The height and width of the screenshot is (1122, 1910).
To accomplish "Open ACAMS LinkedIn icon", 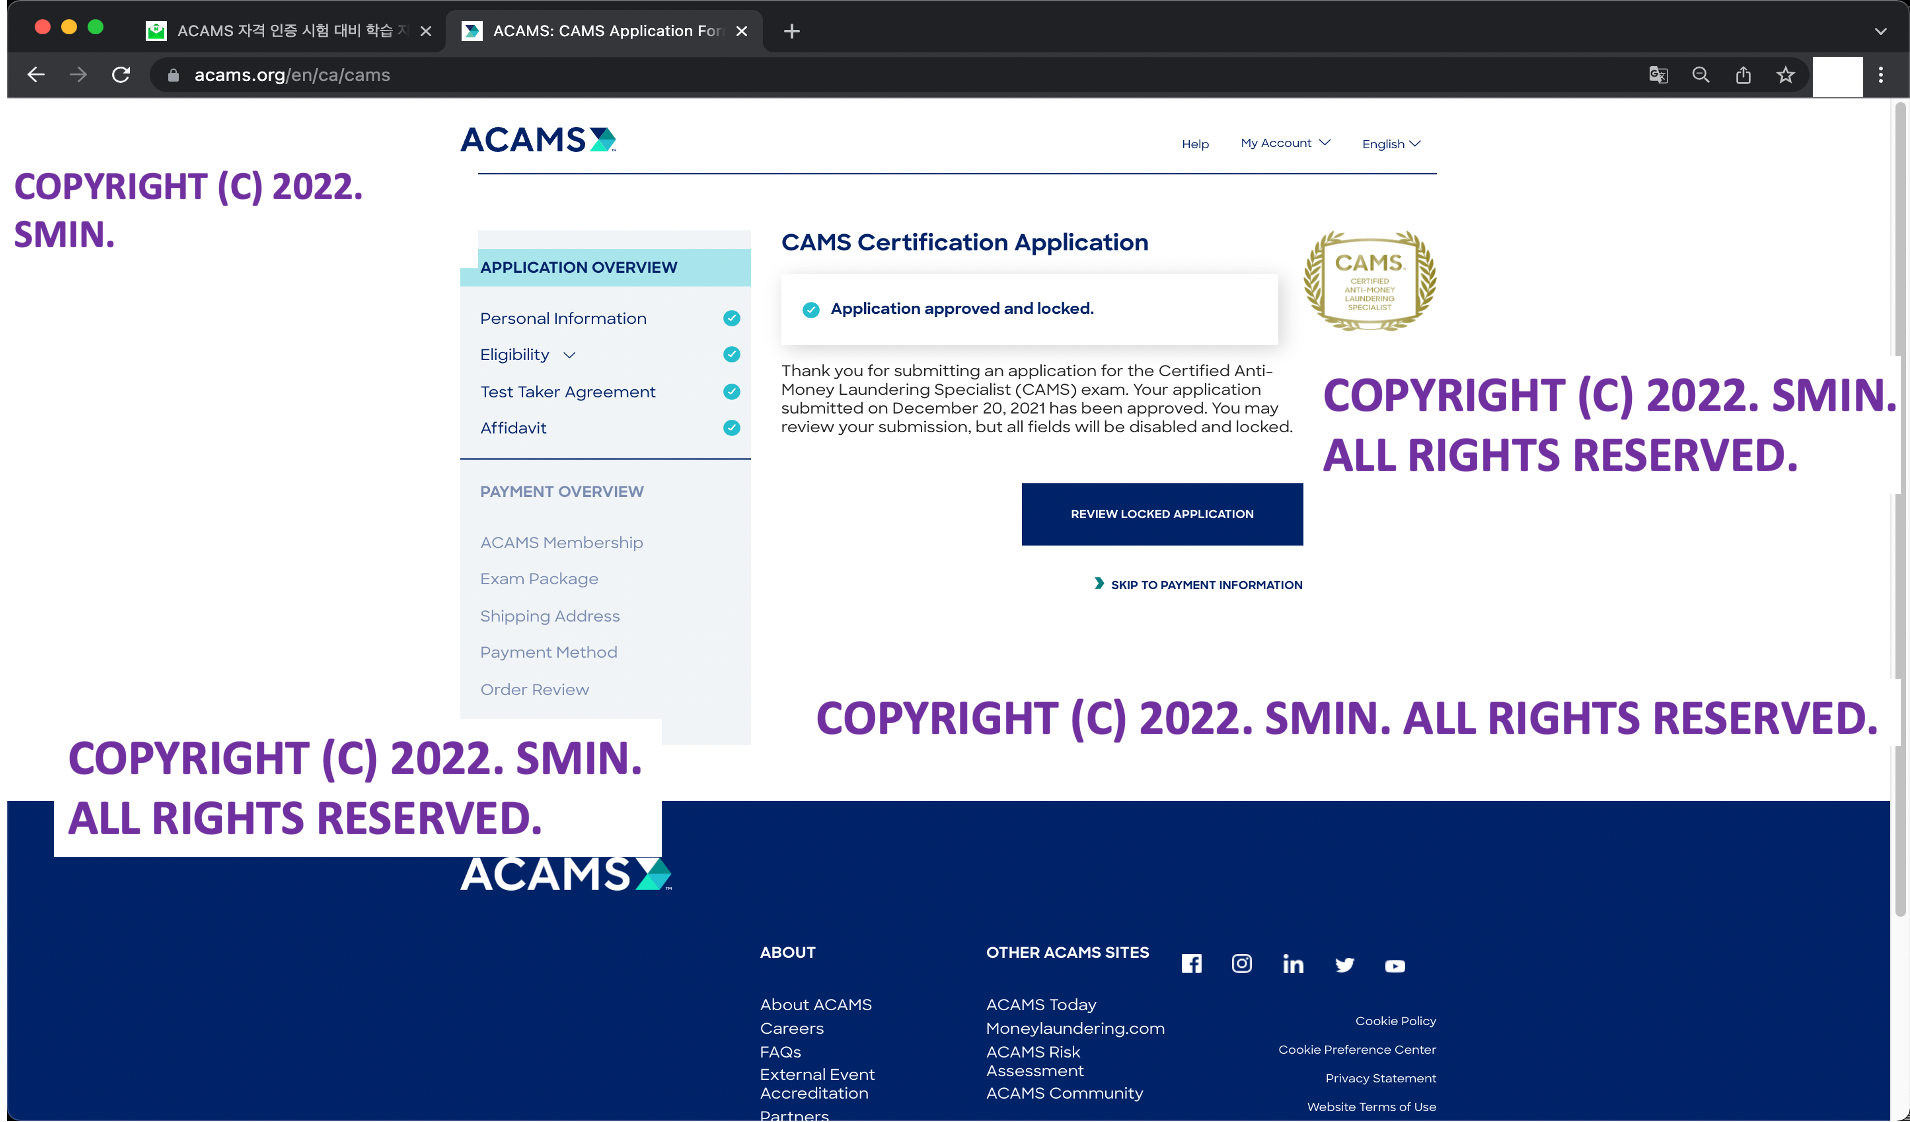I will coord(1293,964).
